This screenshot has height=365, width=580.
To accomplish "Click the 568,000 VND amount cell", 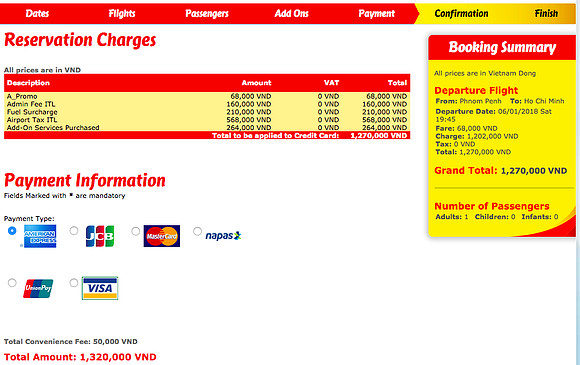I will (x=249, y=119).
